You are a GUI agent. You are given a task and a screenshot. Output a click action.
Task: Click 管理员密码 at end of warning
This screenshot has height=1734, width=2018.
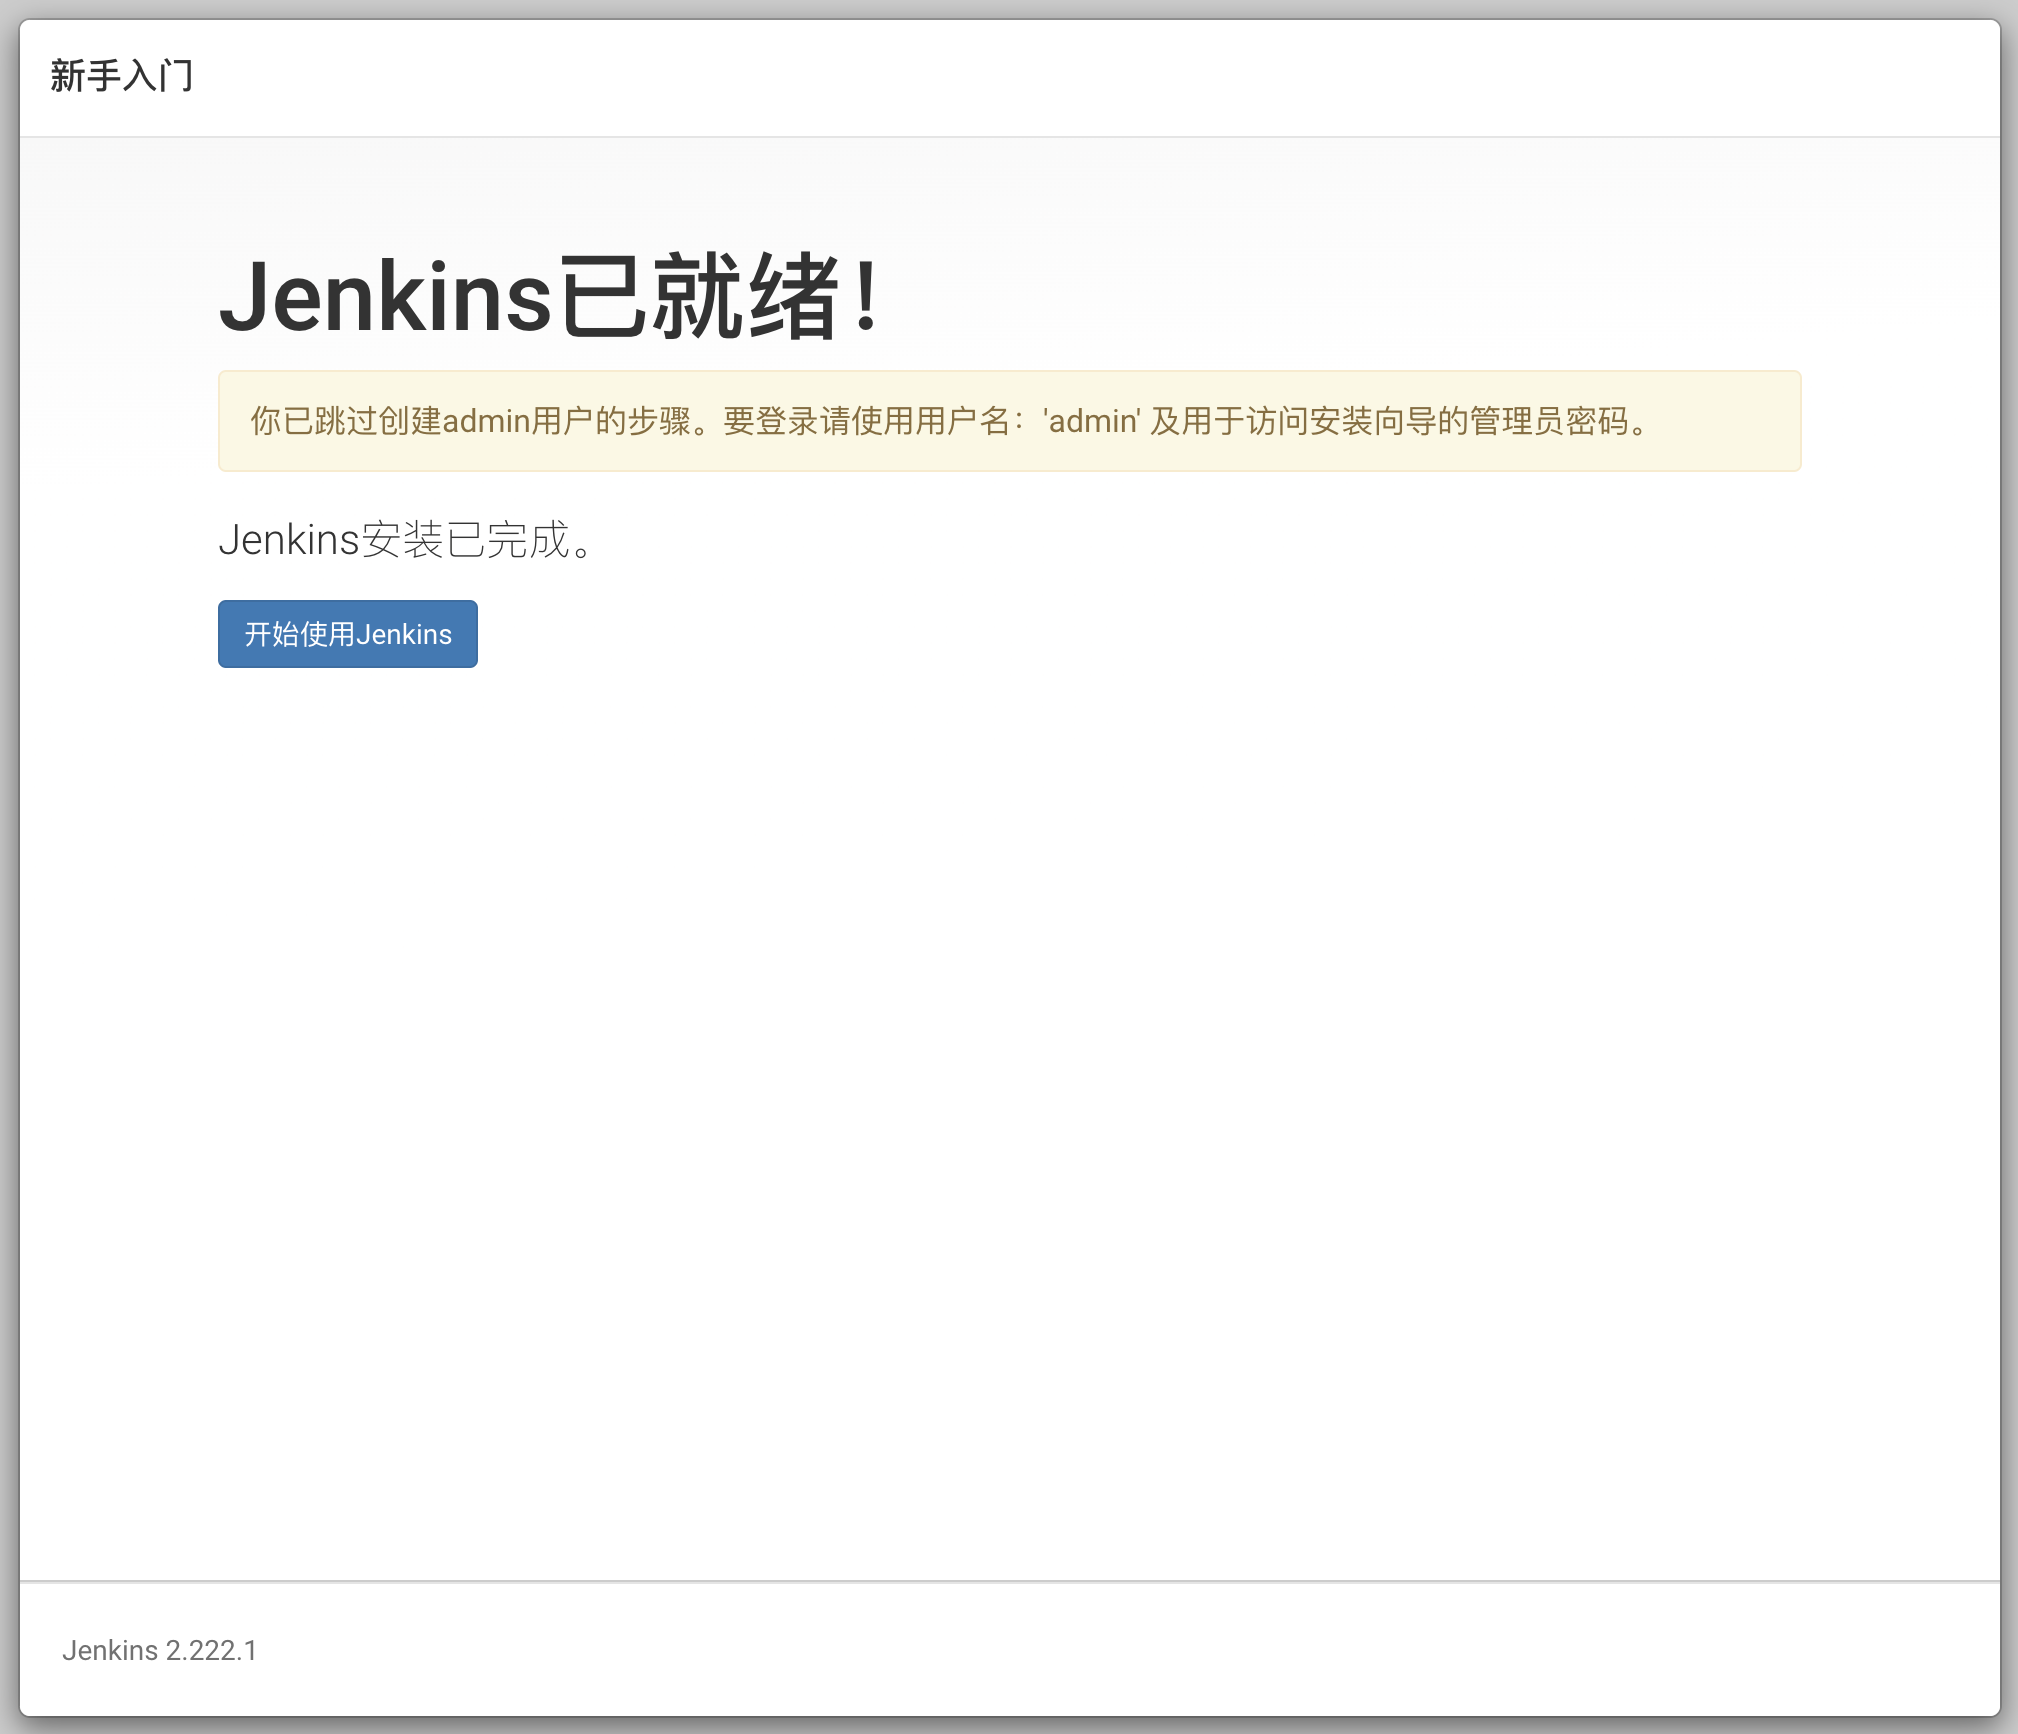tap(1550, 421)
